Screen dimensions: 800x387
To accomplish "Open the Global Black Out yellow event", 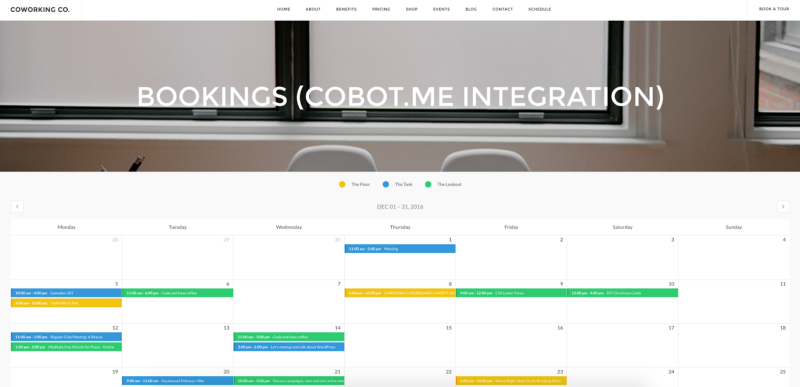I will point(66,303).
